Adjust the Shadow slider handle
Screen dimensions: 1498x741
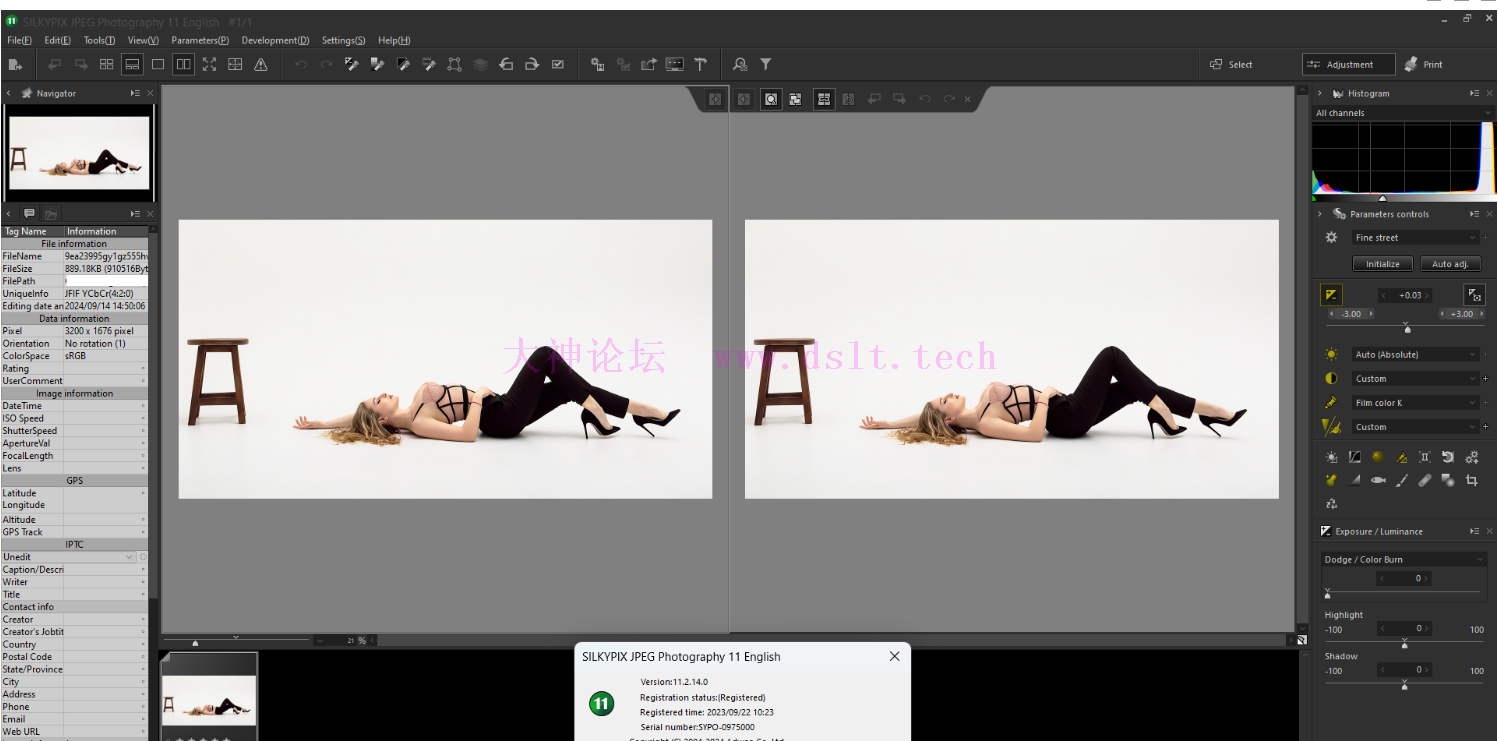tap(1404, 686)
